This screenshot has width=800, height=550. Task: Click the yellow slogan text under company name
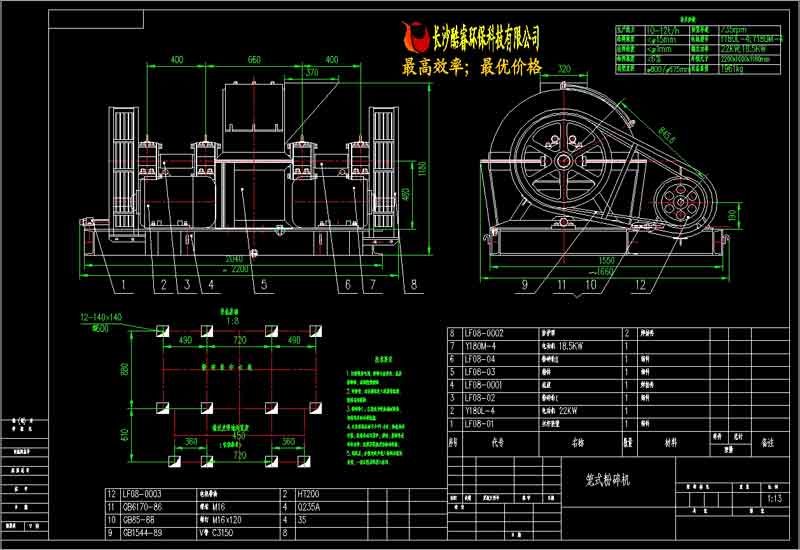pyautogui.click(x=470, y=67)
